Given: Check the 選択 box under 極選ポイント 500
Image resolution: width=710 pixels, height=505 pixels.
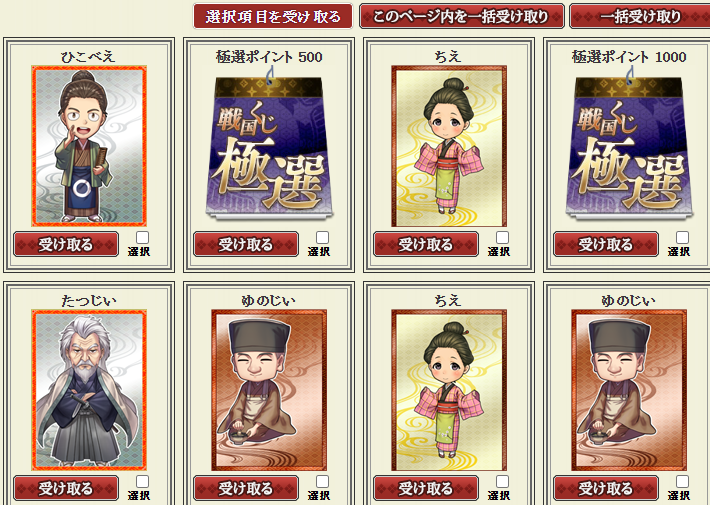Looking at the screenshot, I should point(322,237).
